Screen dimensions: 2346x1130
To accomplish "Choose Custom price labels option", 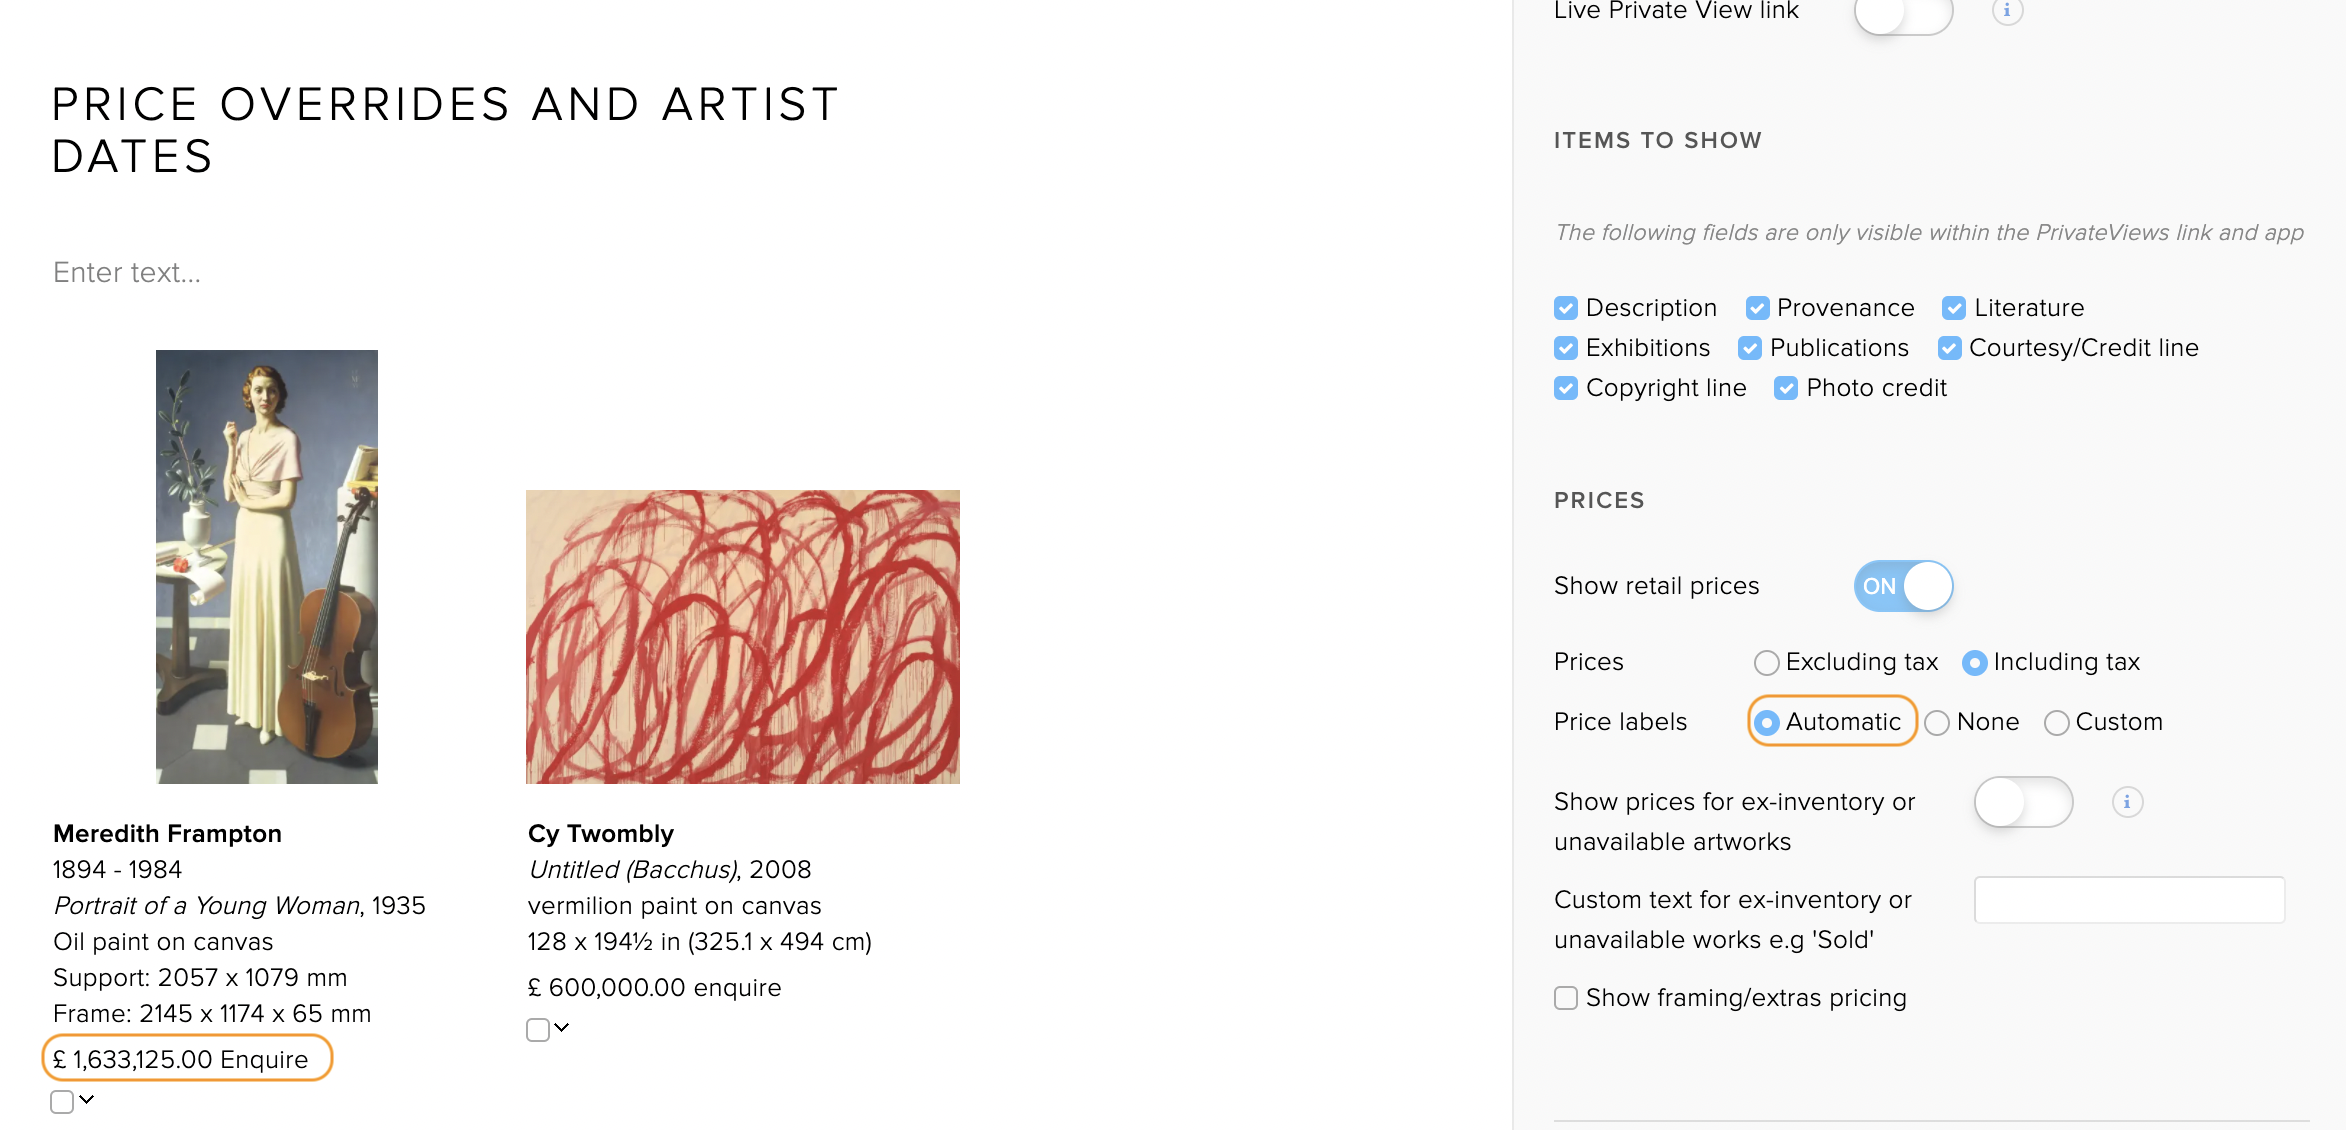I will point(2056,723).
